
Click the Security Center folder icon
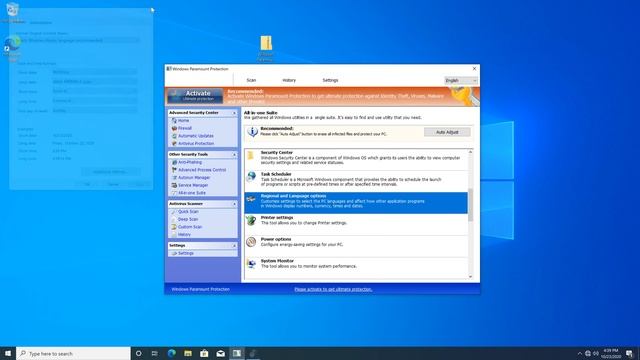[251, 155]
